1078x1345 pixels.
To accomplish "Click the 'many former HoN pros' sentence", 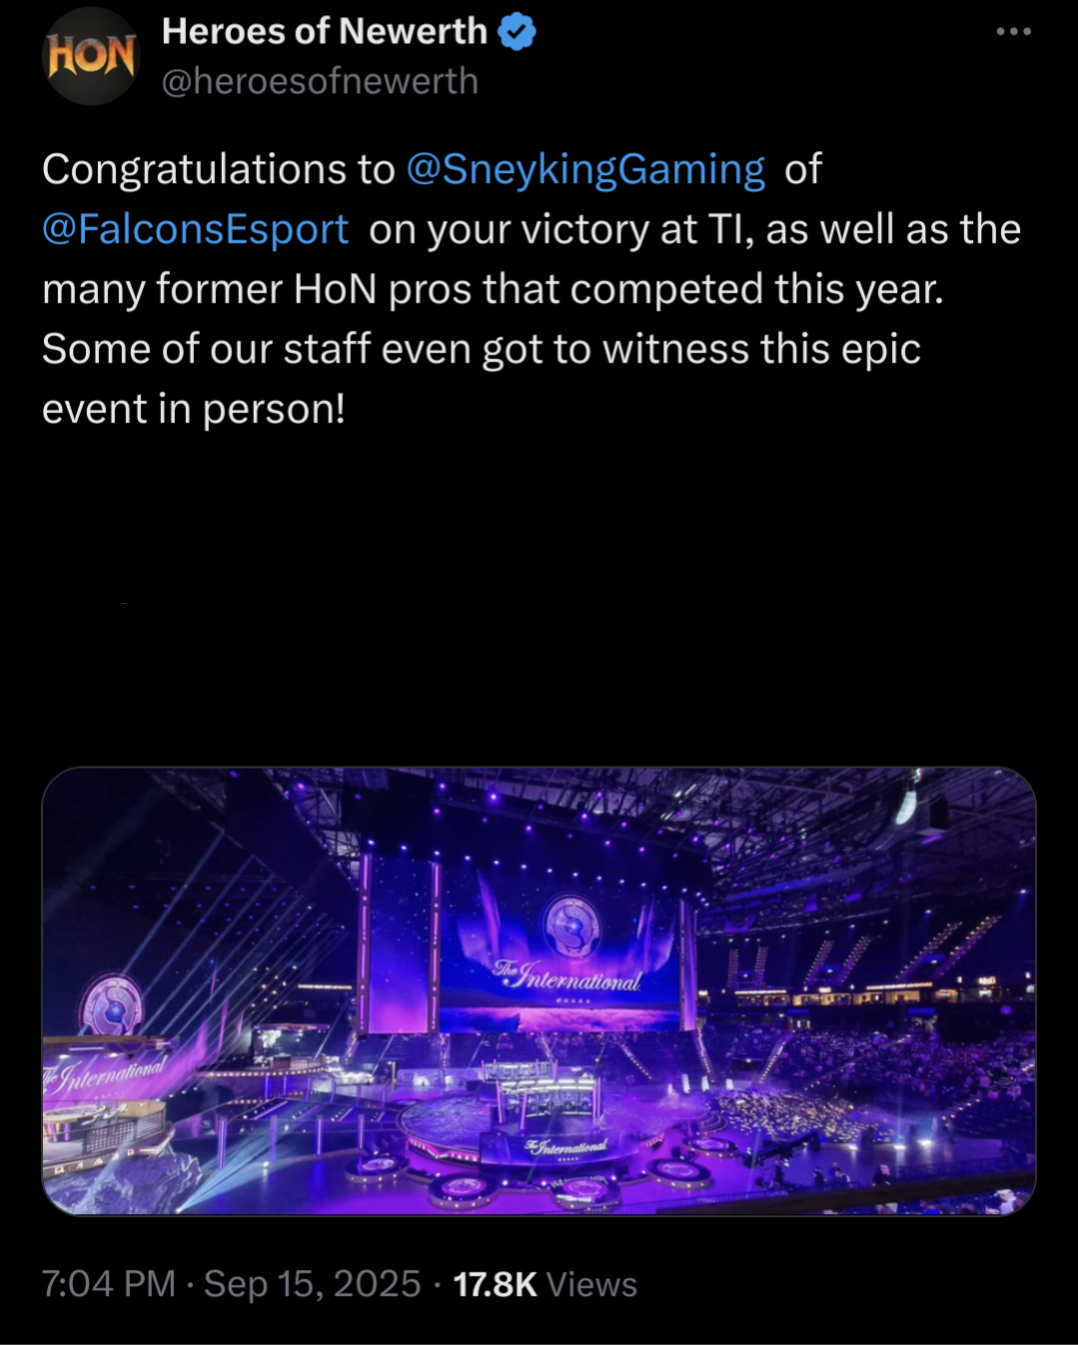I will tap(492, 289).
